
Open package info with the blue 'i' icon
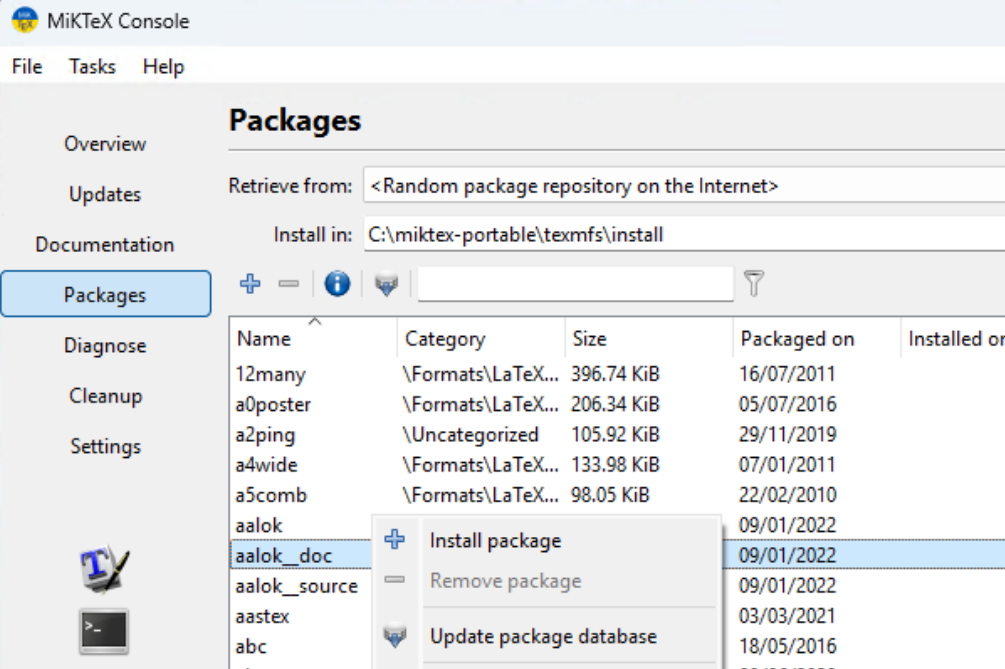click(x=338, y=285)
